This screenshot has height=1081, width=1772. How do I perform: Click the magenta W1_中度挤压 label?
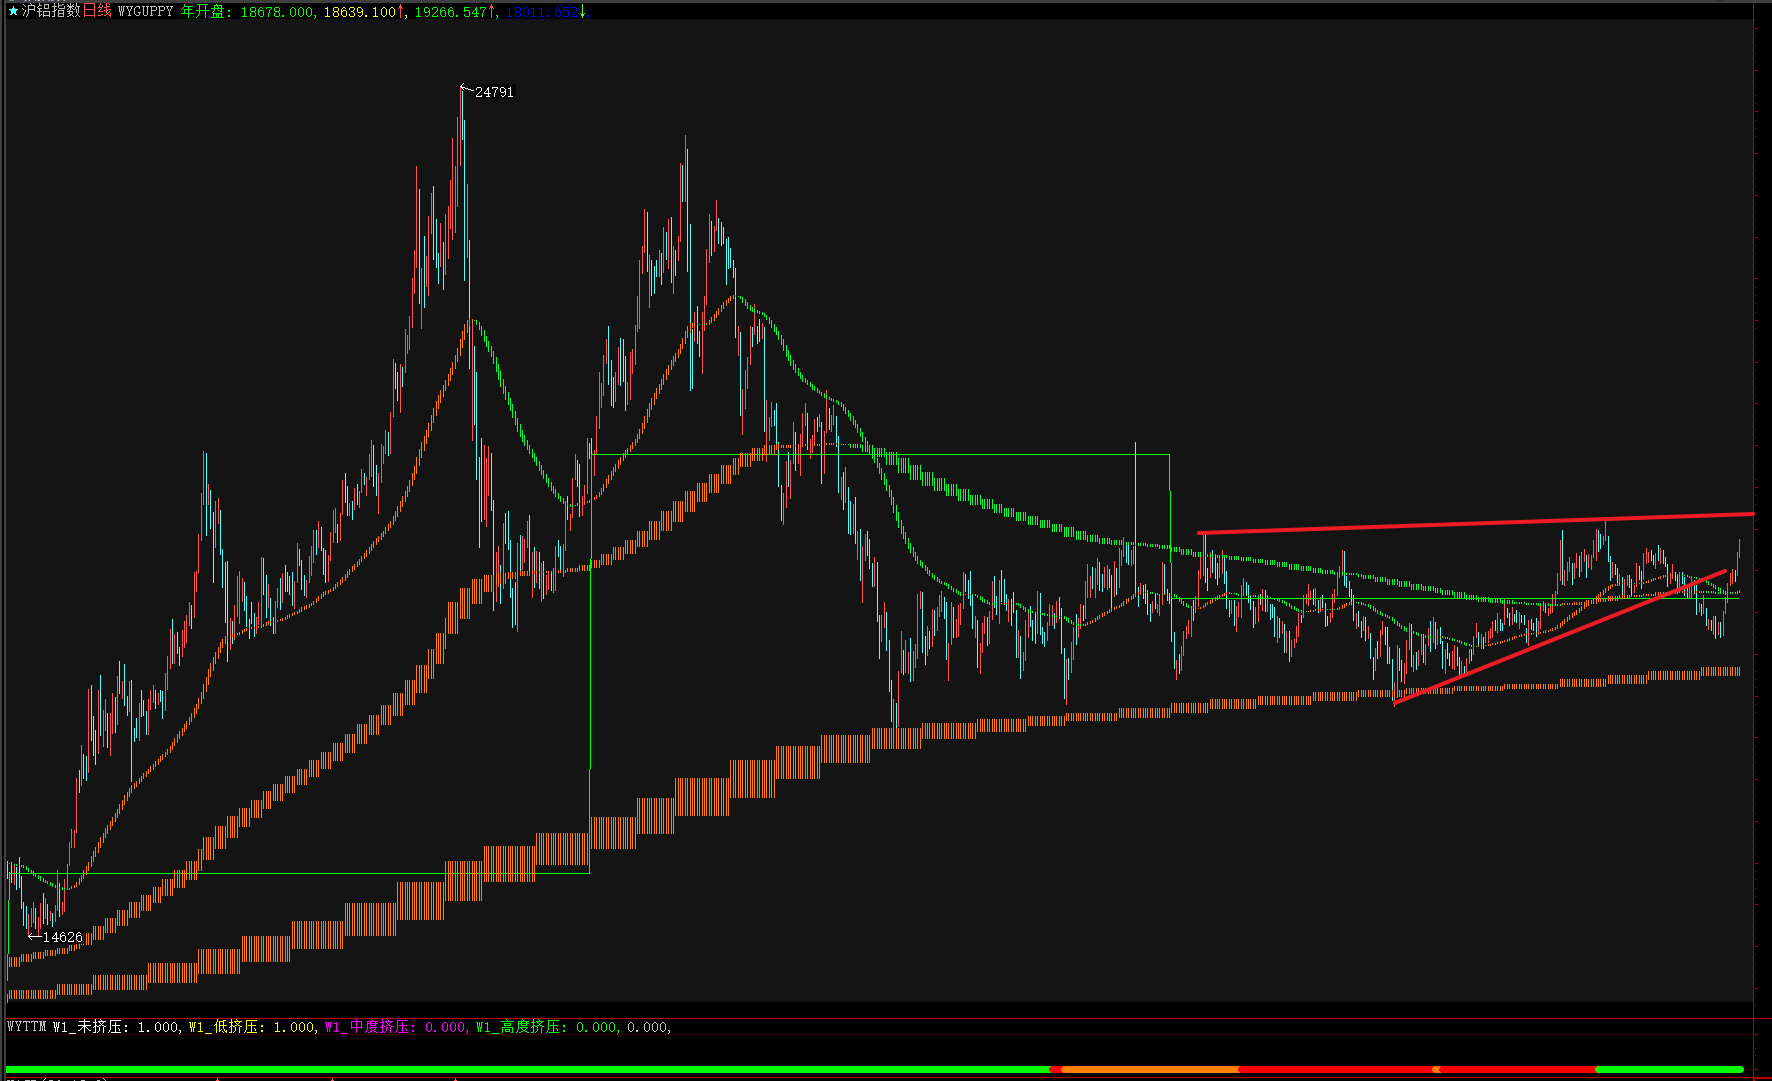tap(367, 1027)
